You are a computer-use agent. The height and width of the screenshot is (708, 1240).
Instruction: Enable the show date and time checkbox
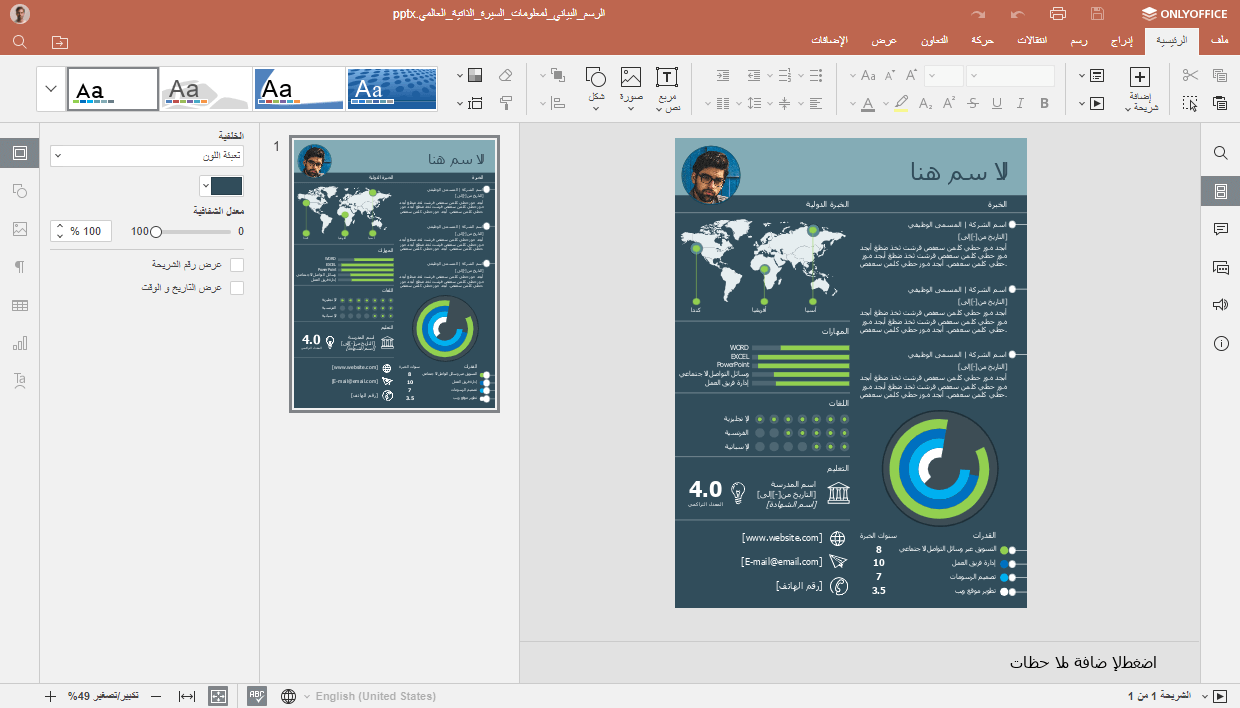236,287
